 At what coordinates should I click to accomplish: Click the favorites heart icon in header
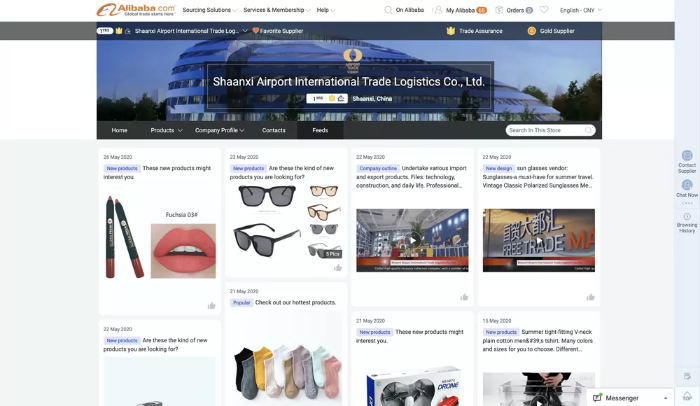(544, 9)
